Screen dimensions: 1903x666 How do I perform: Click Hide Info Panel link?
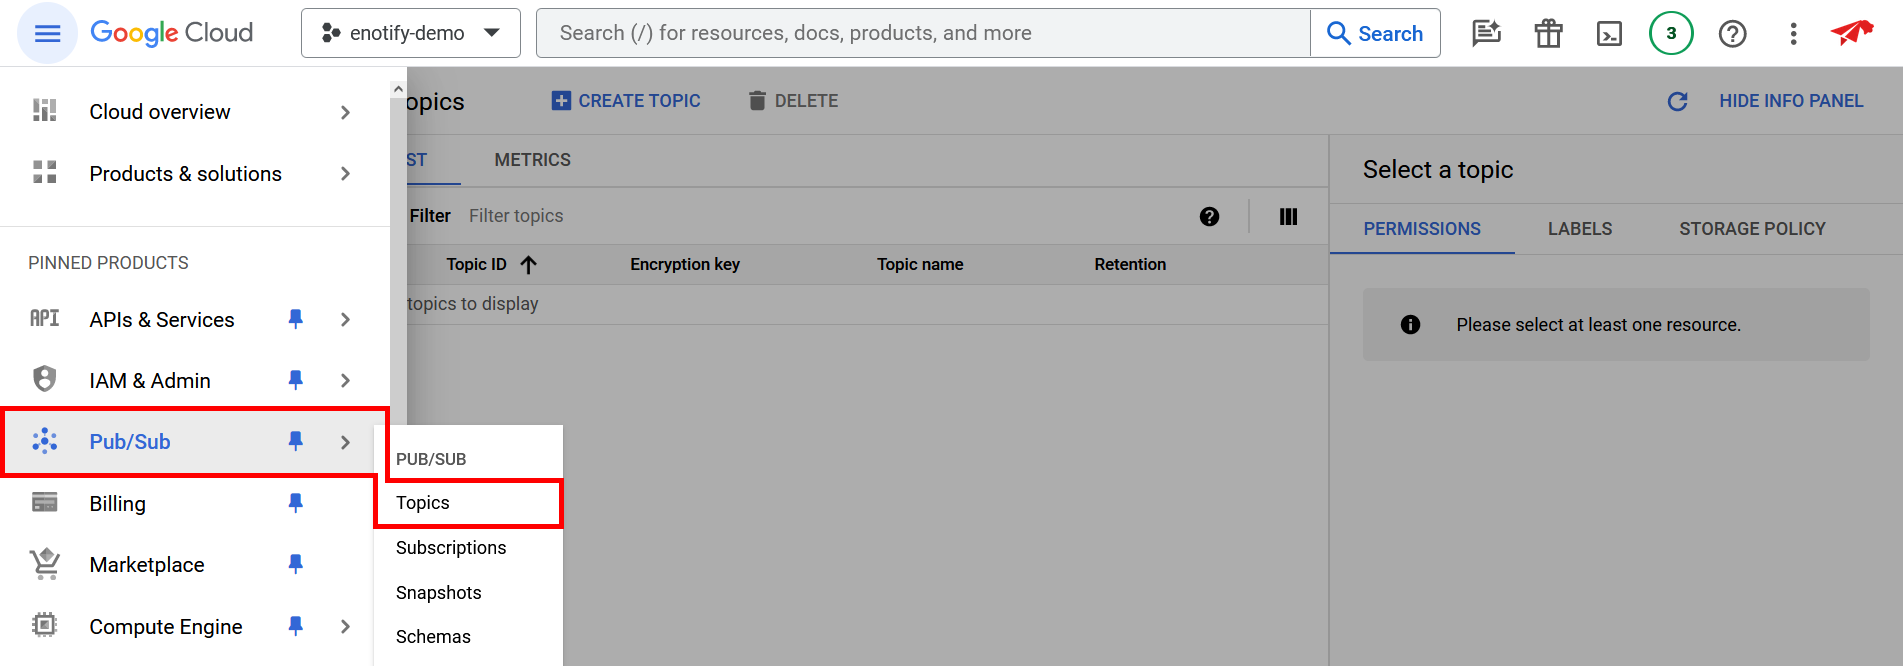(1790, 101)
